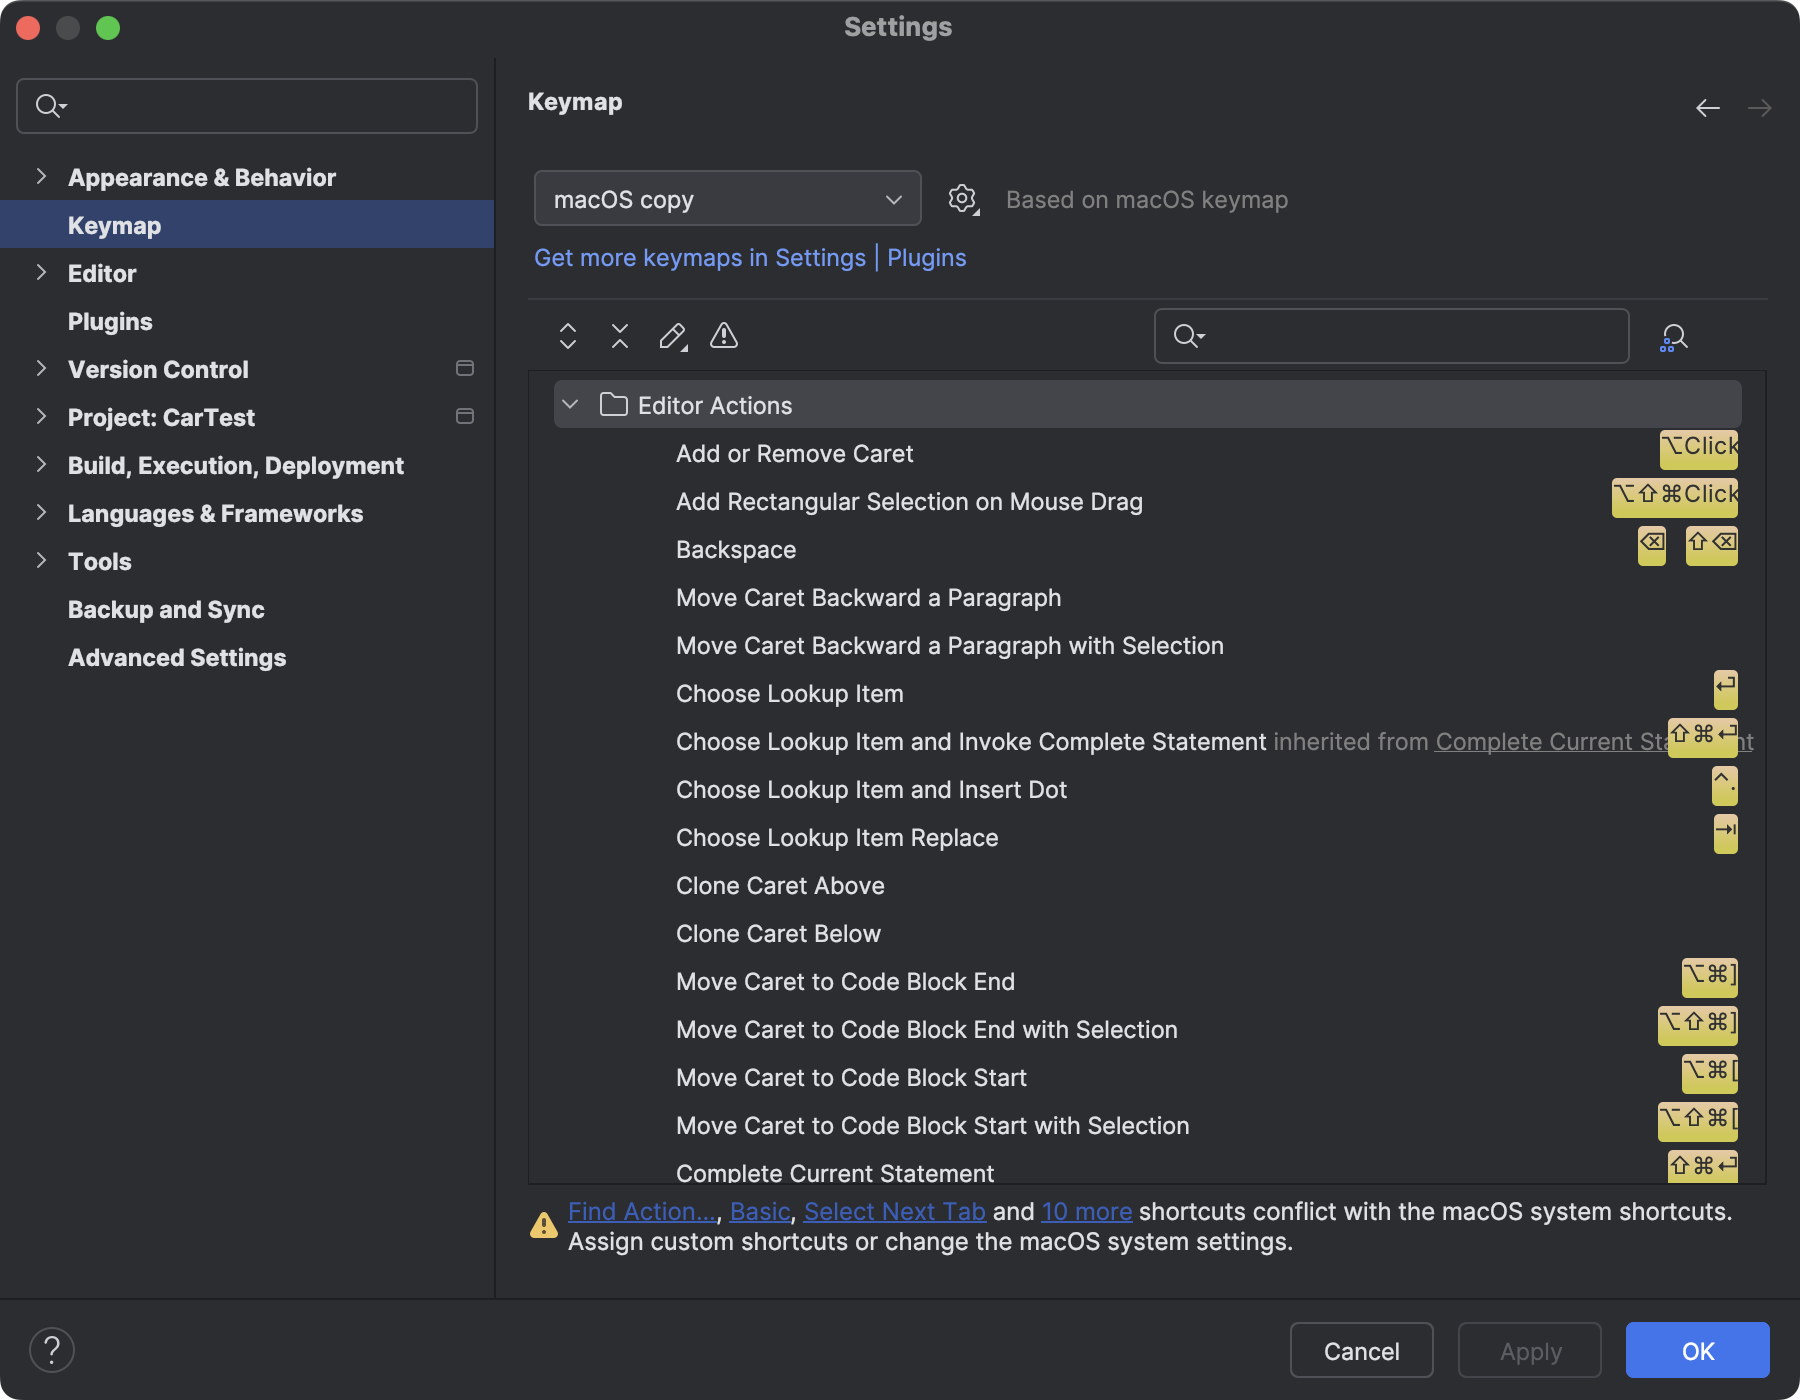
Task: Expand the Appearance & Behavior section
Action: pos(41,176)
